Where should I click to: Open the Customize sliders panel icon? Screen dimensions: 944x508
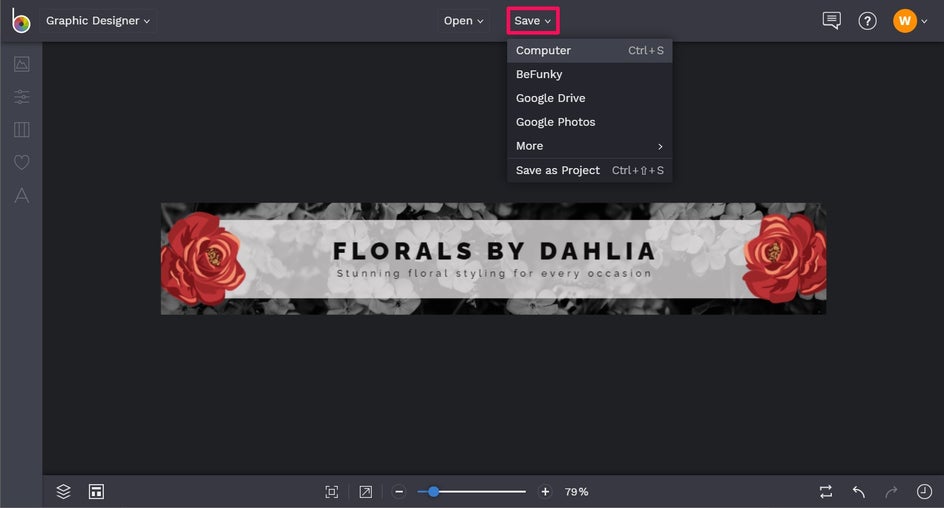coord(22,96)
